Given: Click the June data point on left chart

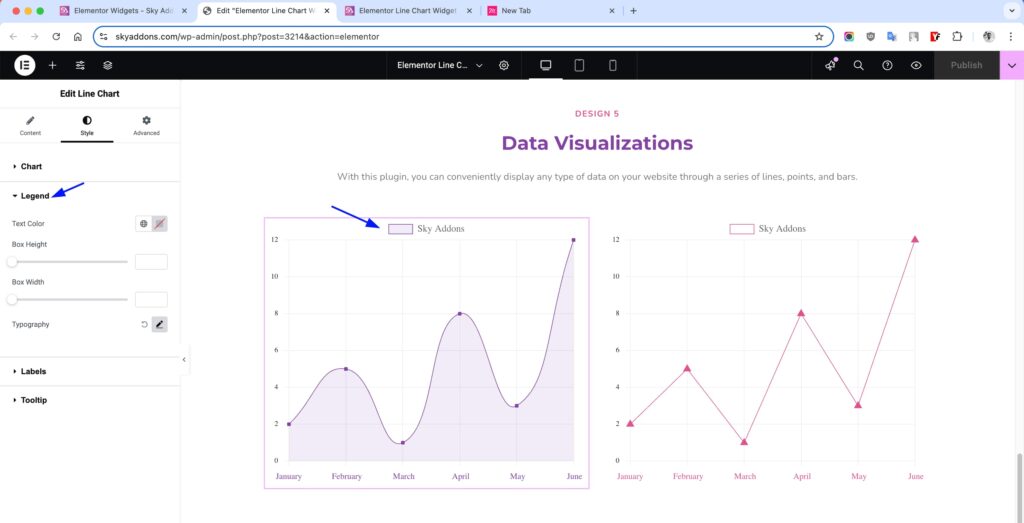Looking at the screenshot, I should [x=573, y=240].
